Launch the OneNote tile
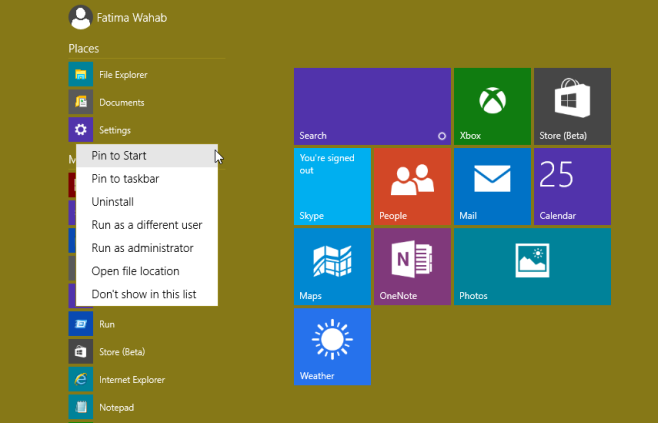The width and height of the screenshot is (658, 423). pyautogui.click(x=413, y=266)
